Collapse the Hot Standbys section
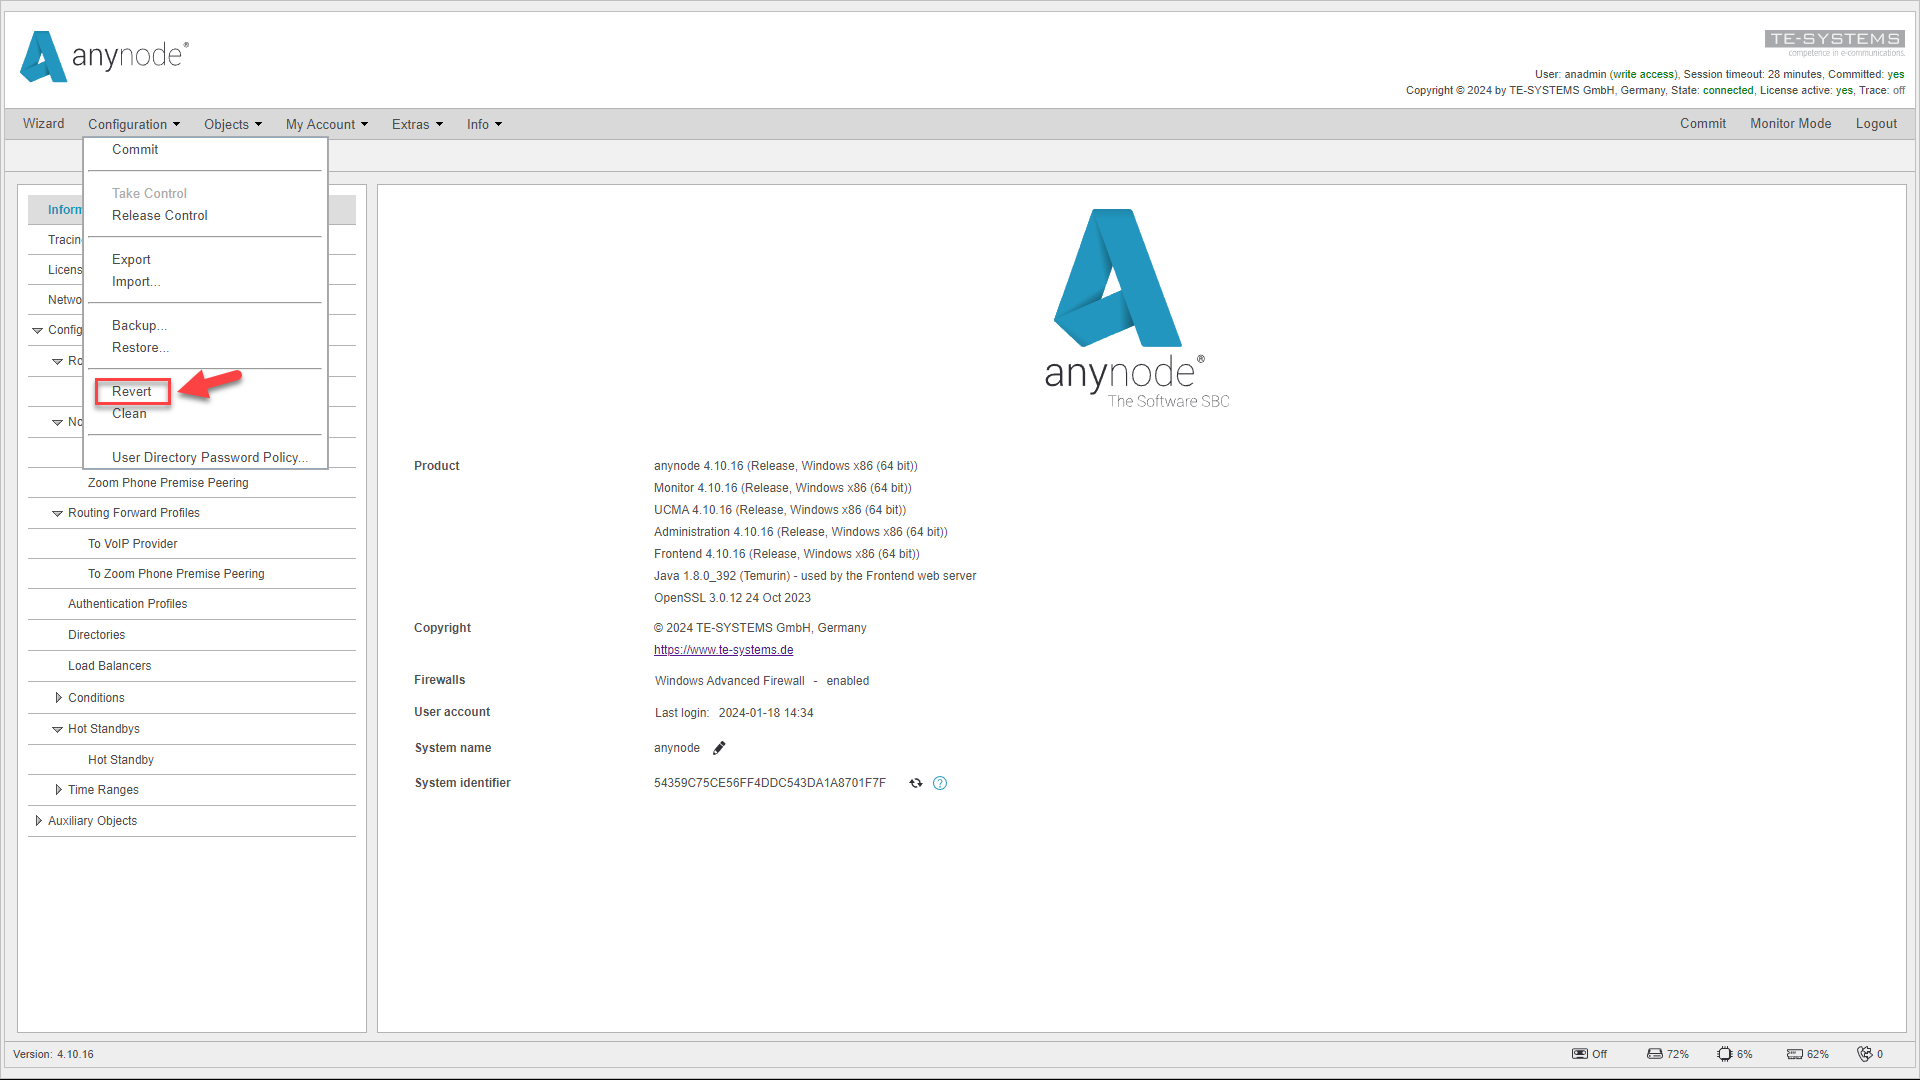This screenshot has width=1920, height=1080. pyautogui.click(x=57, y=728)
